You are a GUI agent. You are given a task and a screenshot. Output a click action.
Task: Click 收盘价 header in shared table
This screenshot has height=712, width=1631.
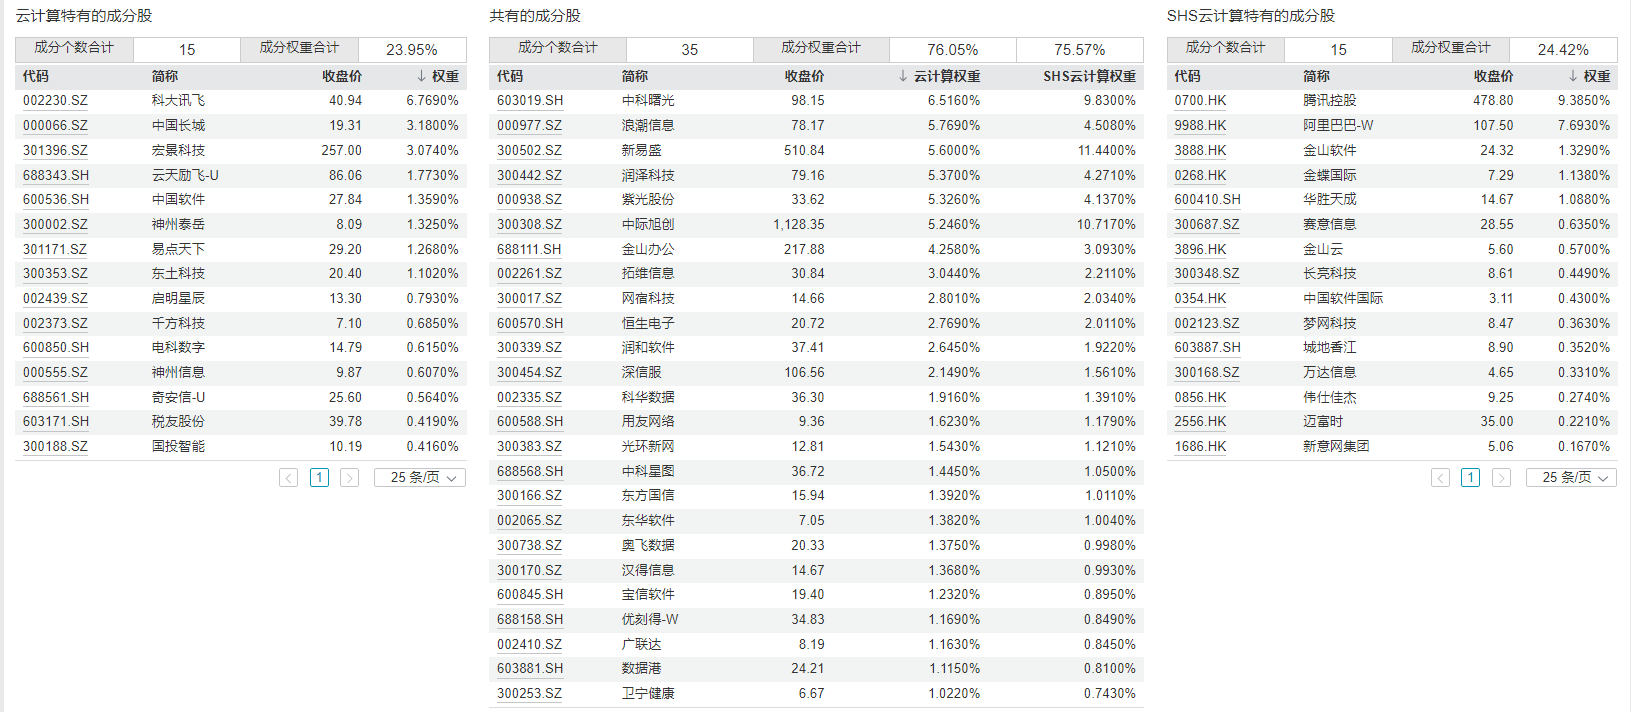point(805,76)
